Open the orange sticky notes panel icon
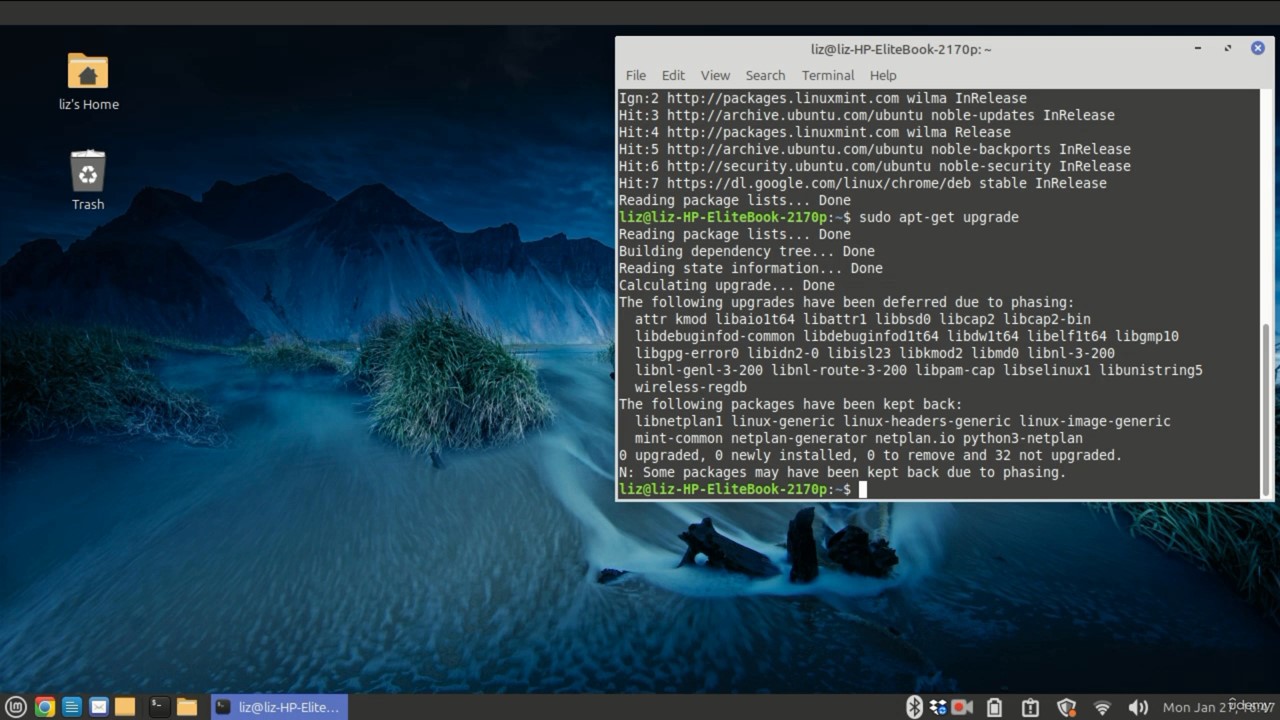The width and height of the screenshot is (1280, 720). coord(125,707)
